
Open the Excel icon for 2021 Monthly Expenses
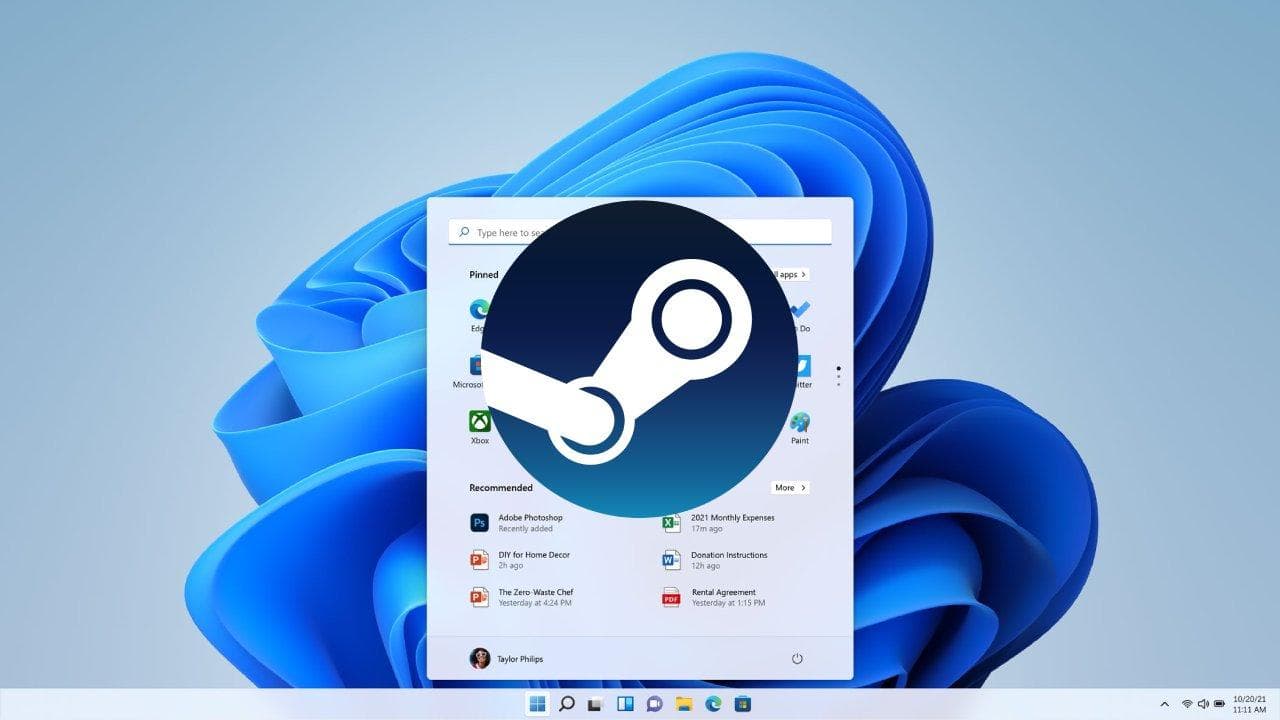point(671,523)
